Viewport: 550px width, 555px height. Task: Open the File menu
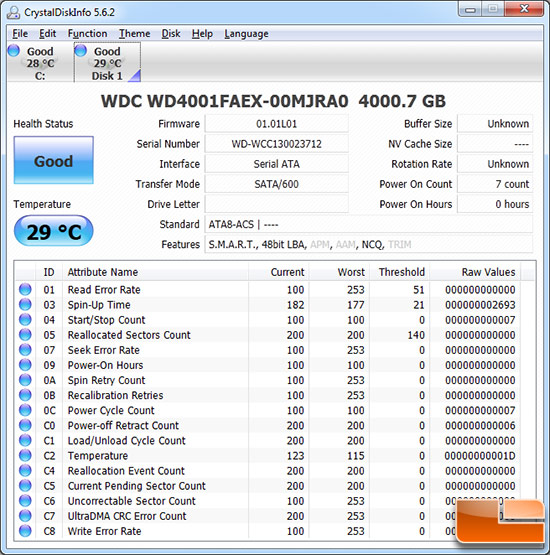(x=20, y=34)
